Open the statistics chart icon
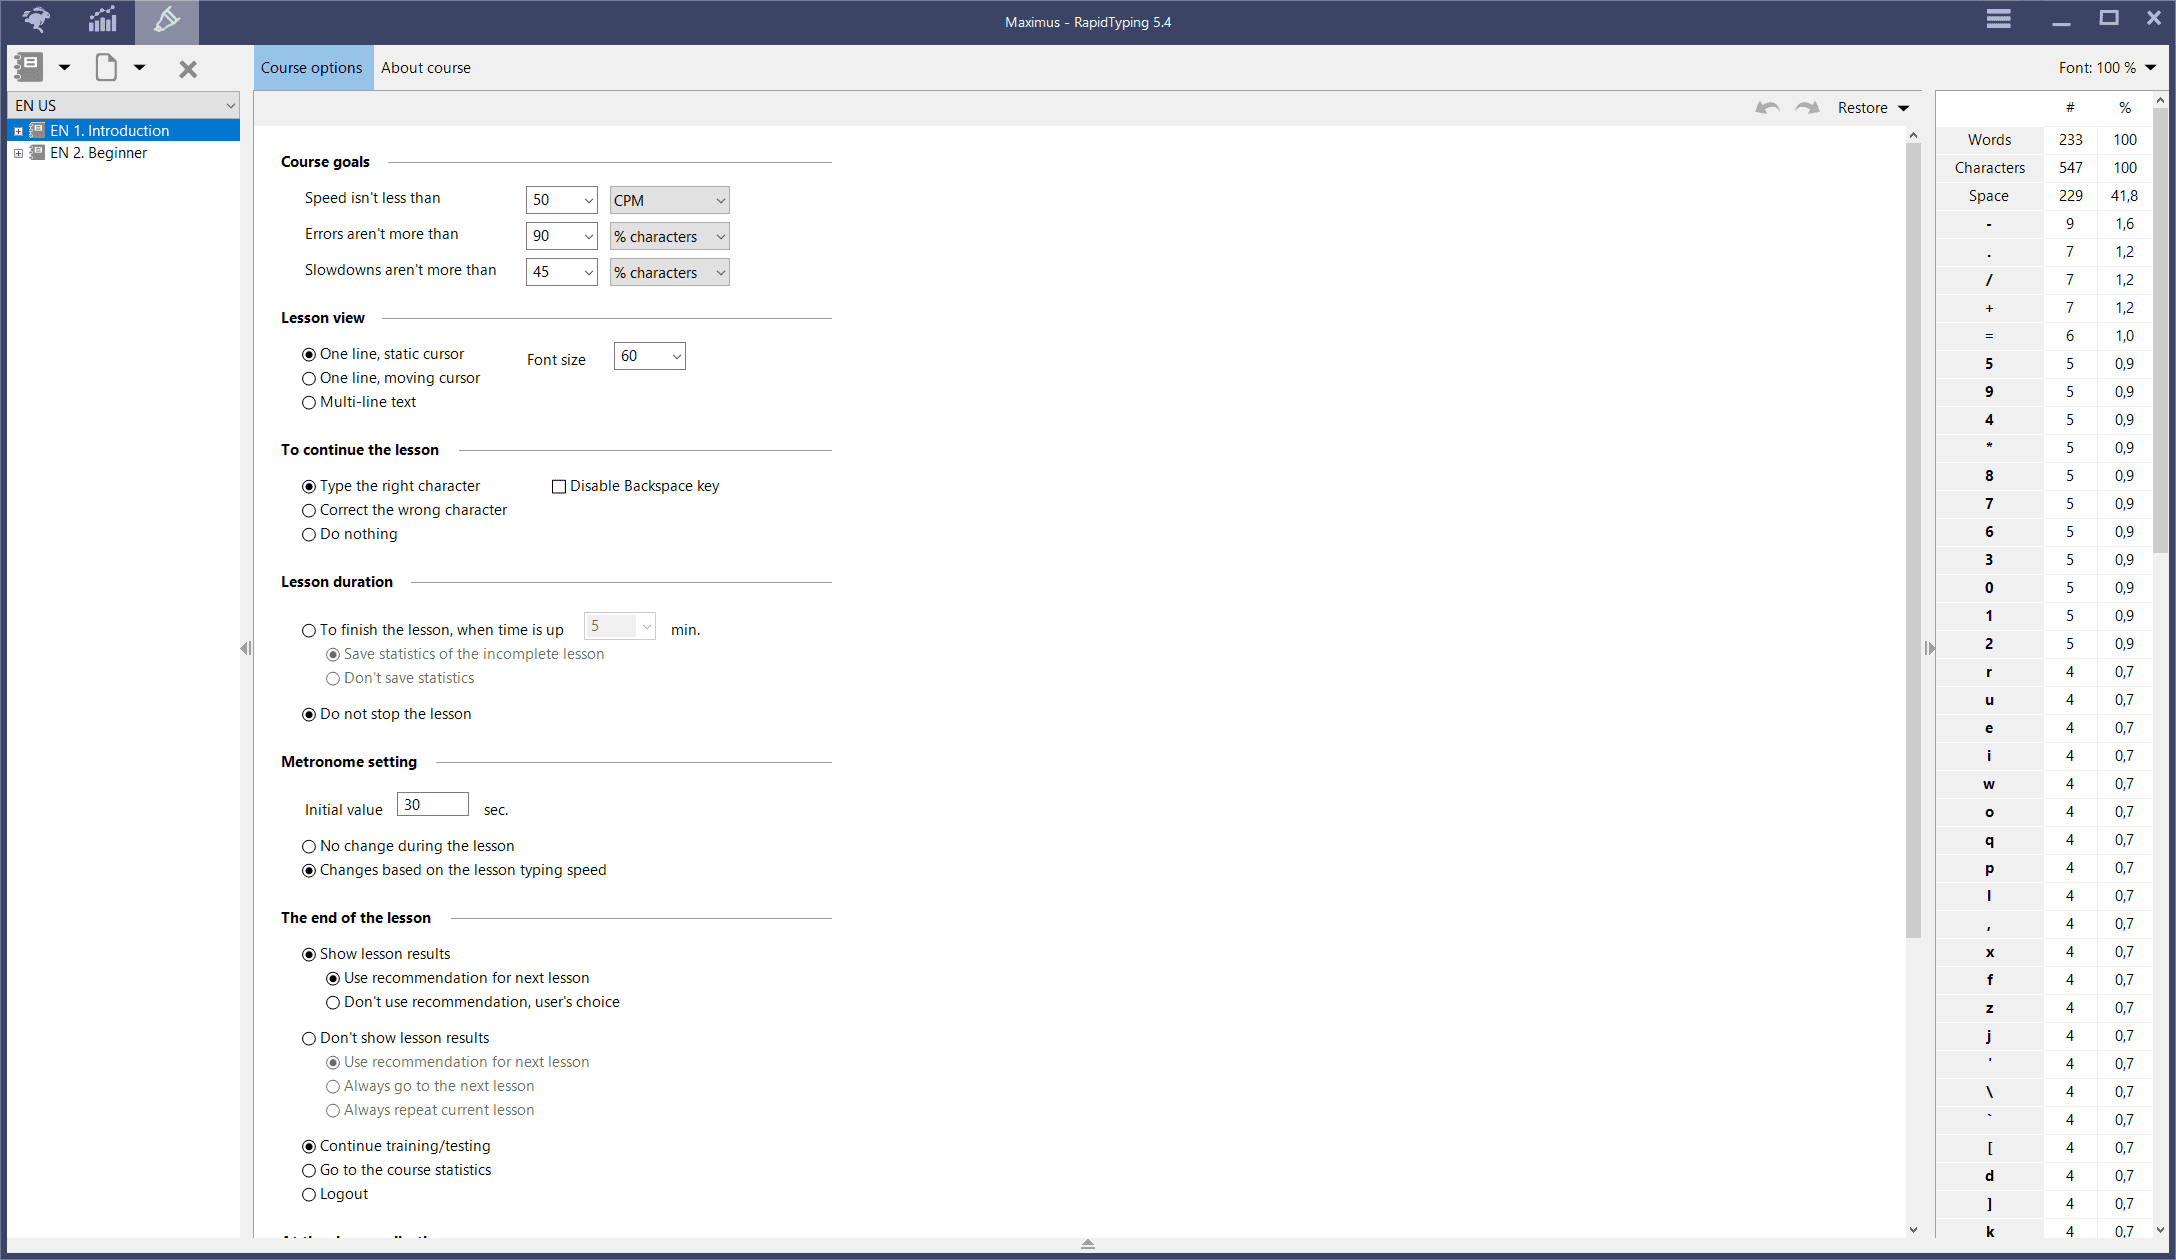This screenshot has width=2176, height=1260. point(102,20)
